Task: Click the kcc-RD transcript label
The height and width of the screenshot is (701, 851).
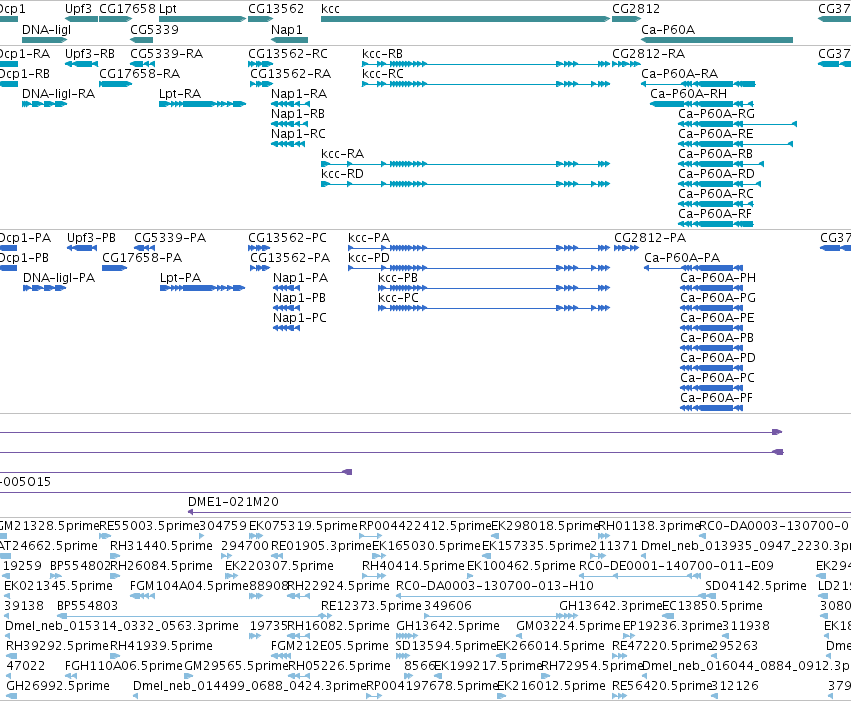Action: click(342, 174)
